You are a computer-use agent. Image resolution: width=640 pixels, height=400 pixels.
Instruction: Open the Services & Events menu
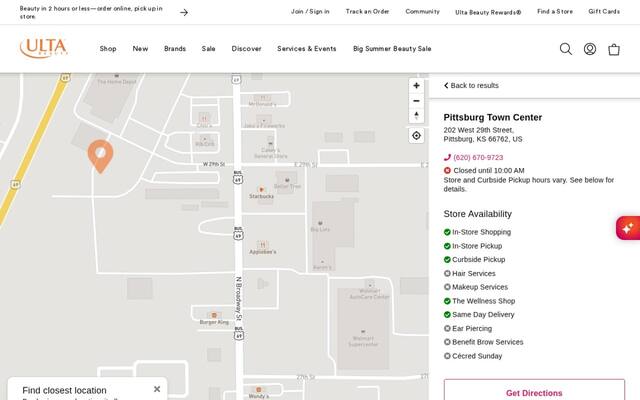307,49
